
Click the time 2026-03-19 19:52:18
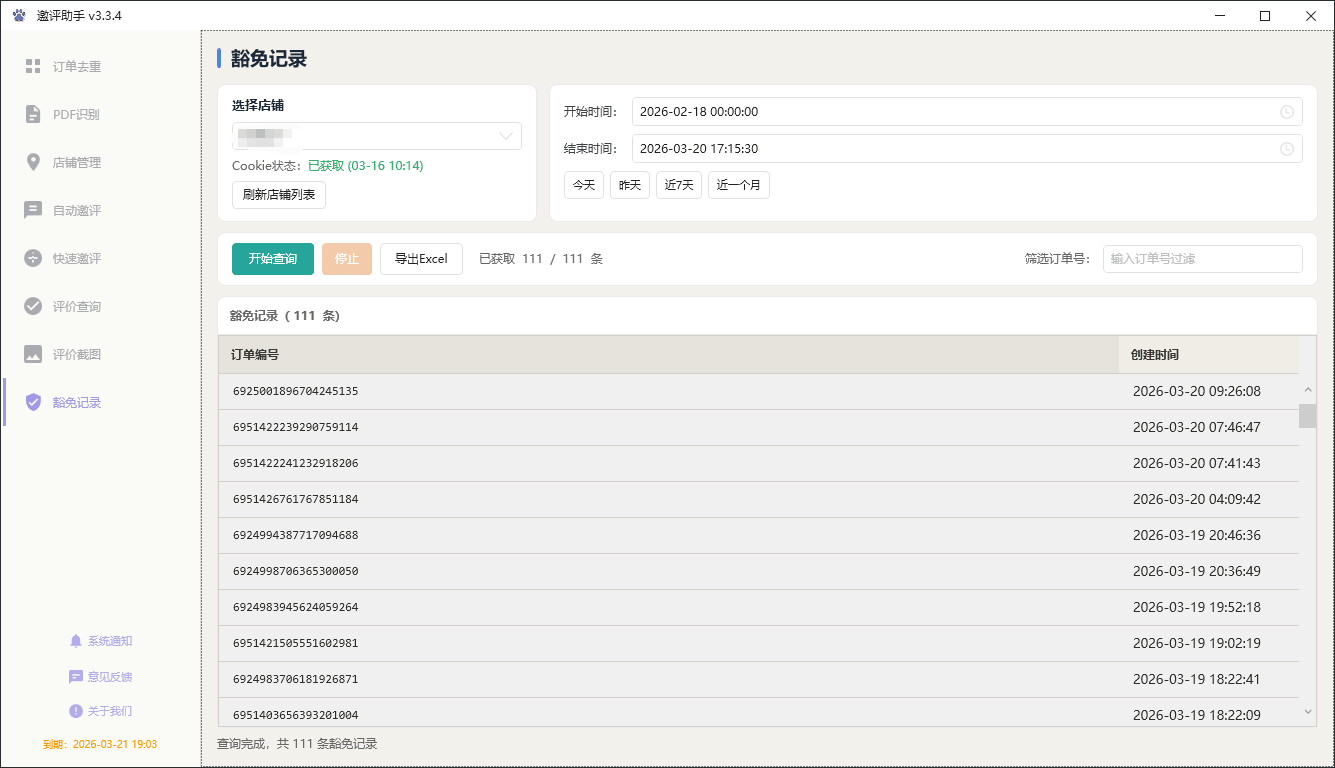[x=1197, y=608]
